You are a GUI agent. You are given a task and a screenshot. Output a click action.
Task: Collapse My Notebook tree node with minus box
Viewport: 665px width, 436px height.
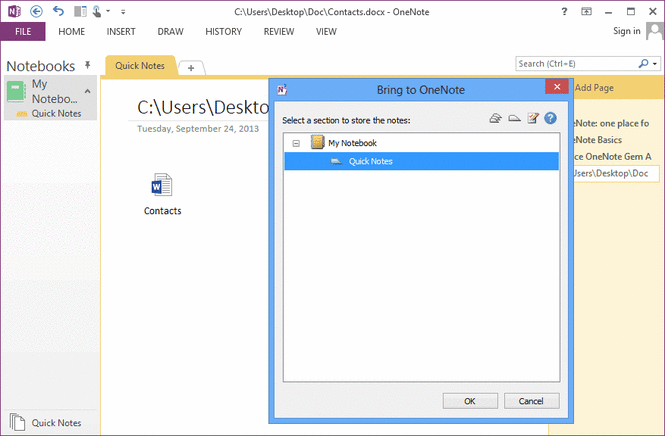click(x=296, y=143)
